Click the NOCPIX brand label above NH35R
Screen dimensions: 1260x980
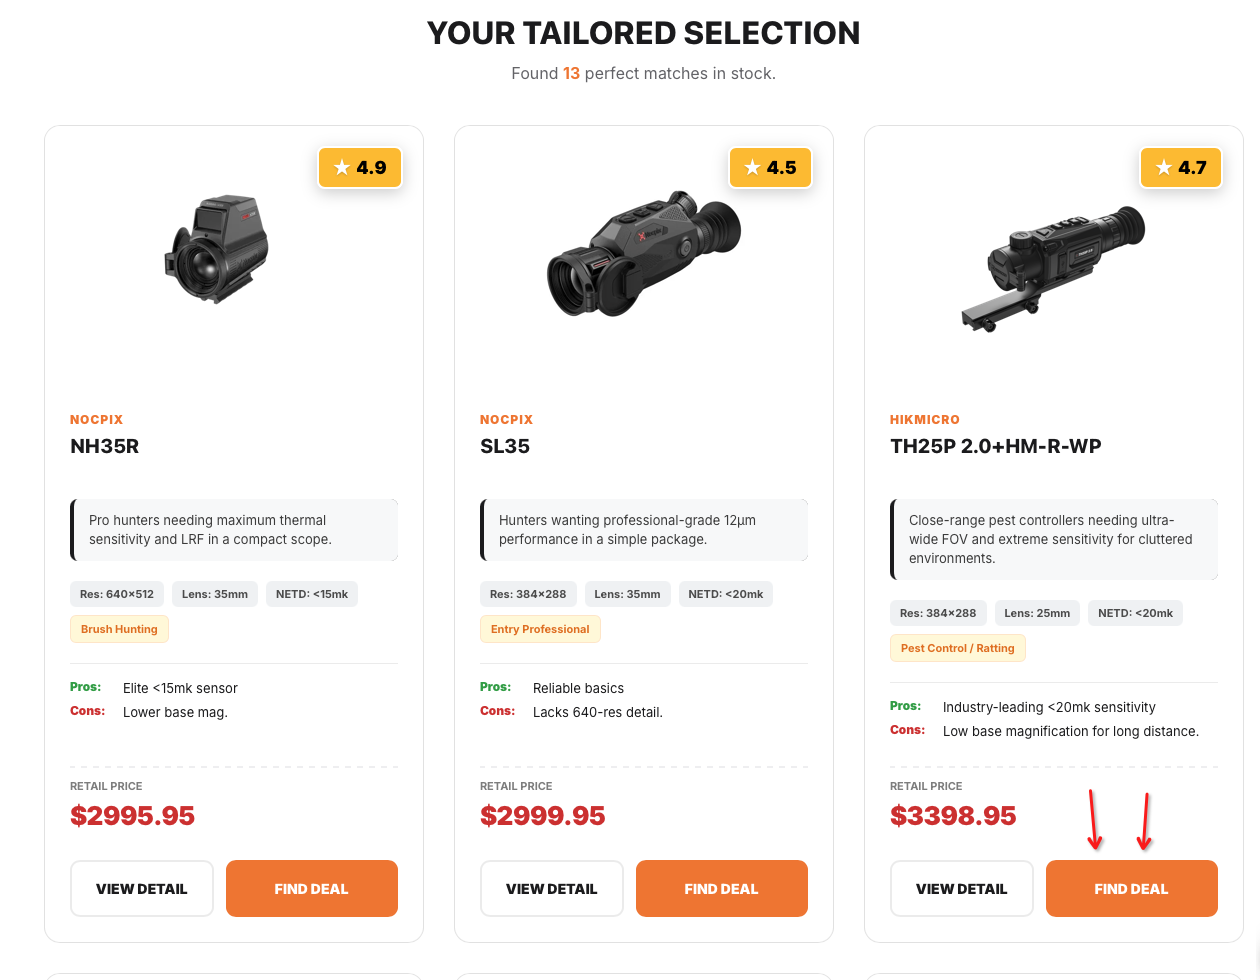coord(96,419)
